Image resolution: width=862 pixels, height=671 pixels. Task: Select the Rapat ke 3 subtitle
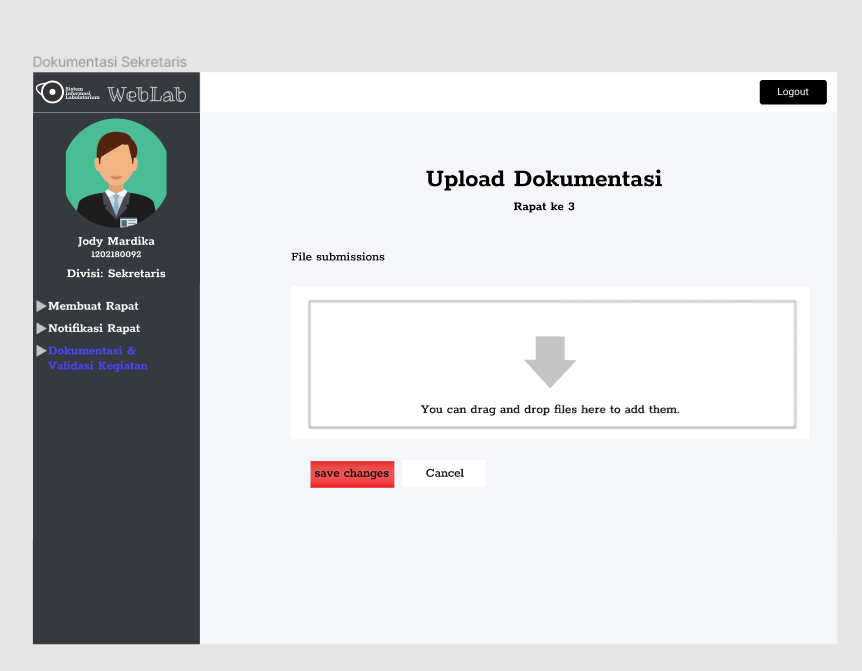(x=544, y=207)
